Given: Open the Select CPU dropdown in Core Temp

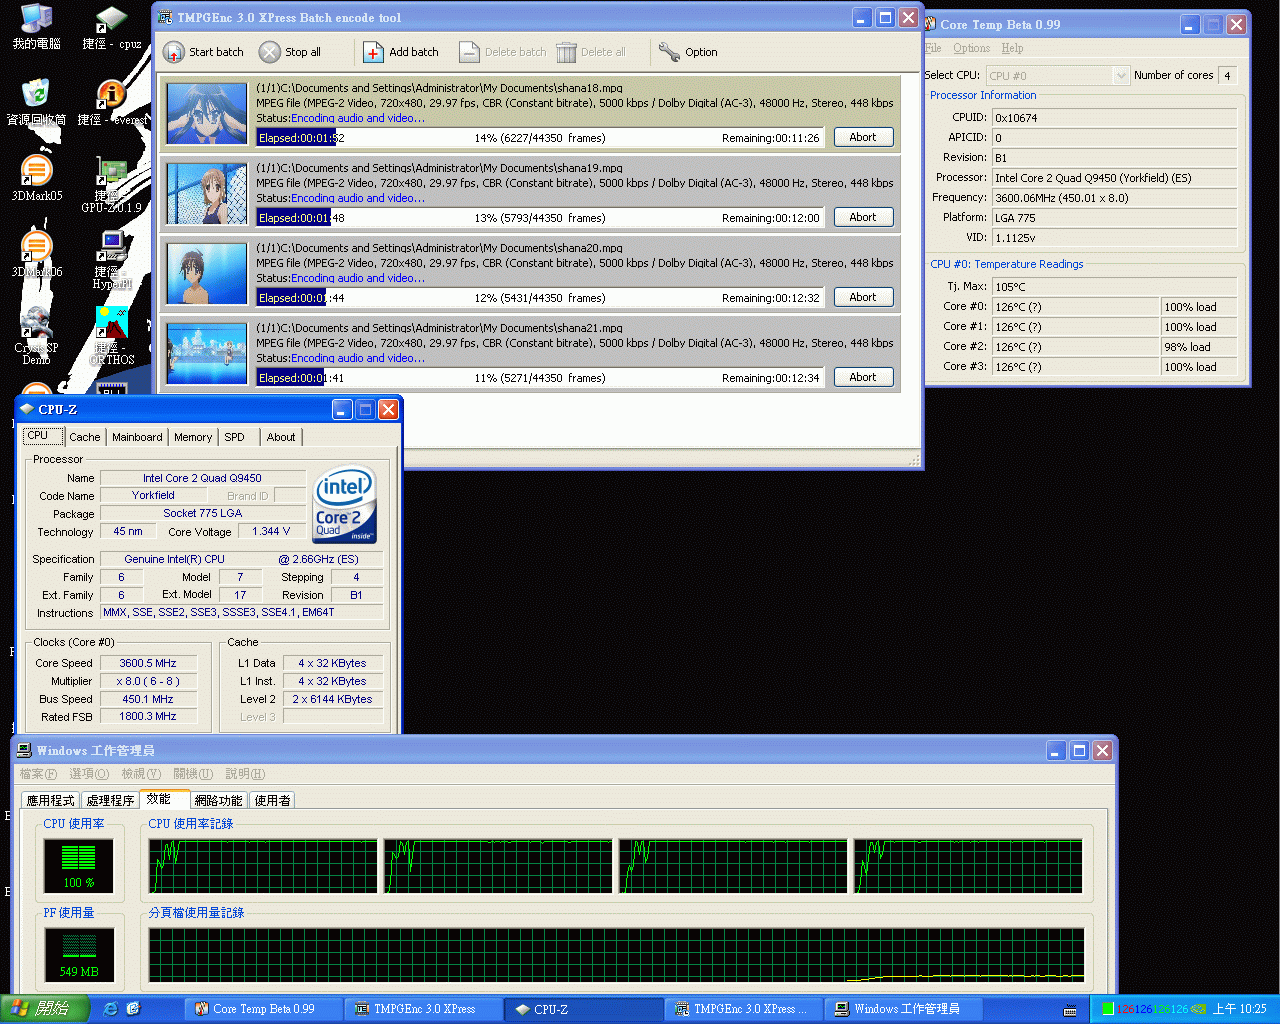Looking at the screenshot, I should click(1058, 75).
